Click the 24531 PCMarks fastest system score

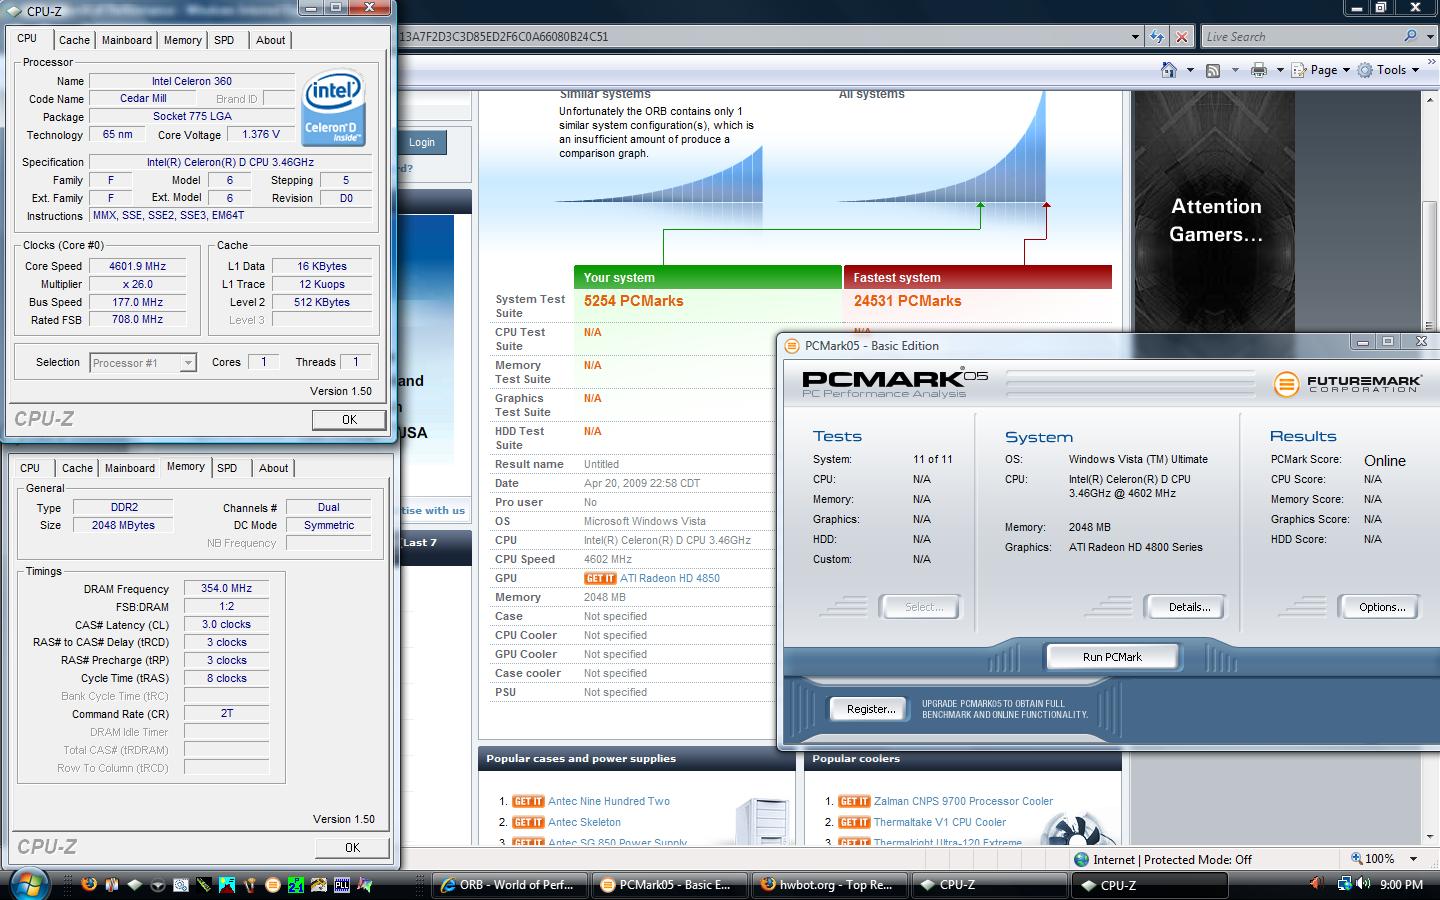pos(907,301)
